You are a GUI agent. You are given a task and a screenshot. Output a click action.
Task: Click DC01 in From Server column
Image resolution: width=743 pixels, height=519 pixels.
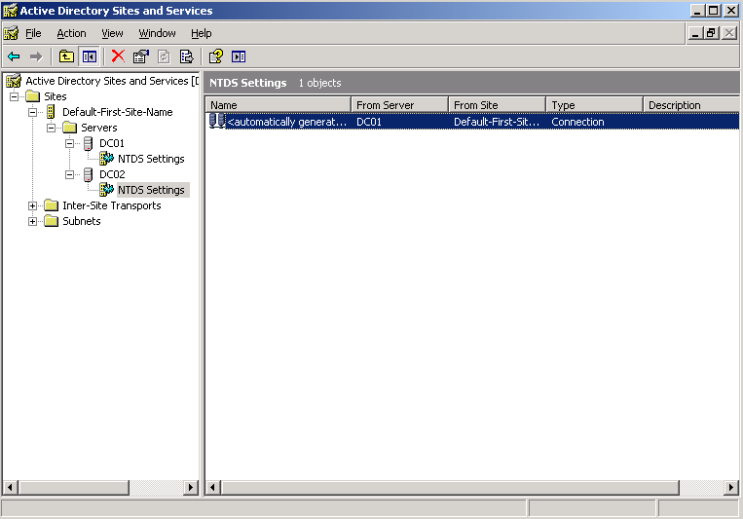(369, 122)
